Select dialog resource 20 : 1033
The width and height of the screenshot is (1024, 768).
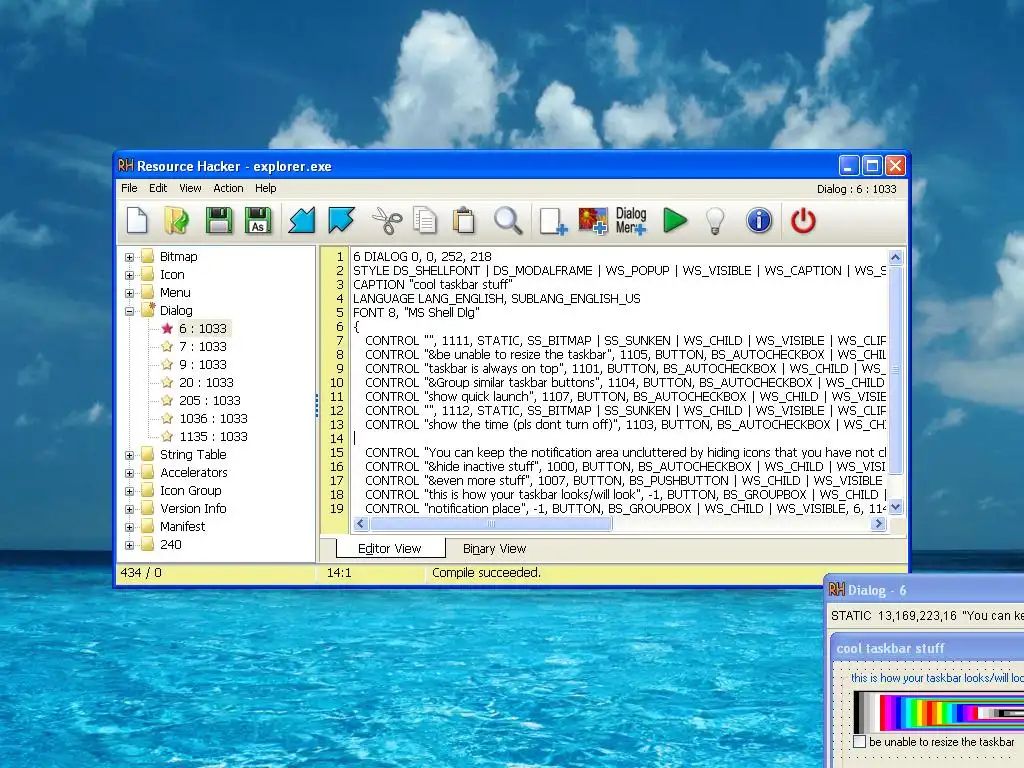click(206, 382)
